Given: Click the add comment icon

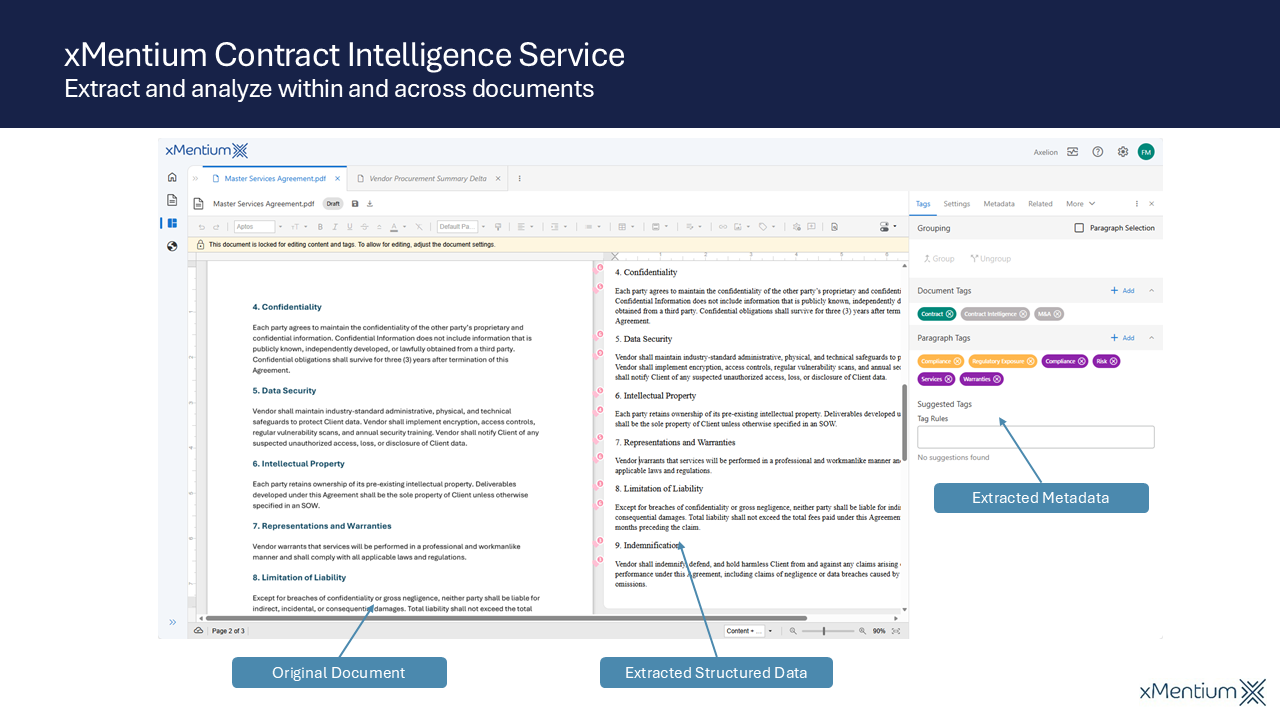Looking at the screenshot, I should [x=811, y=227].
